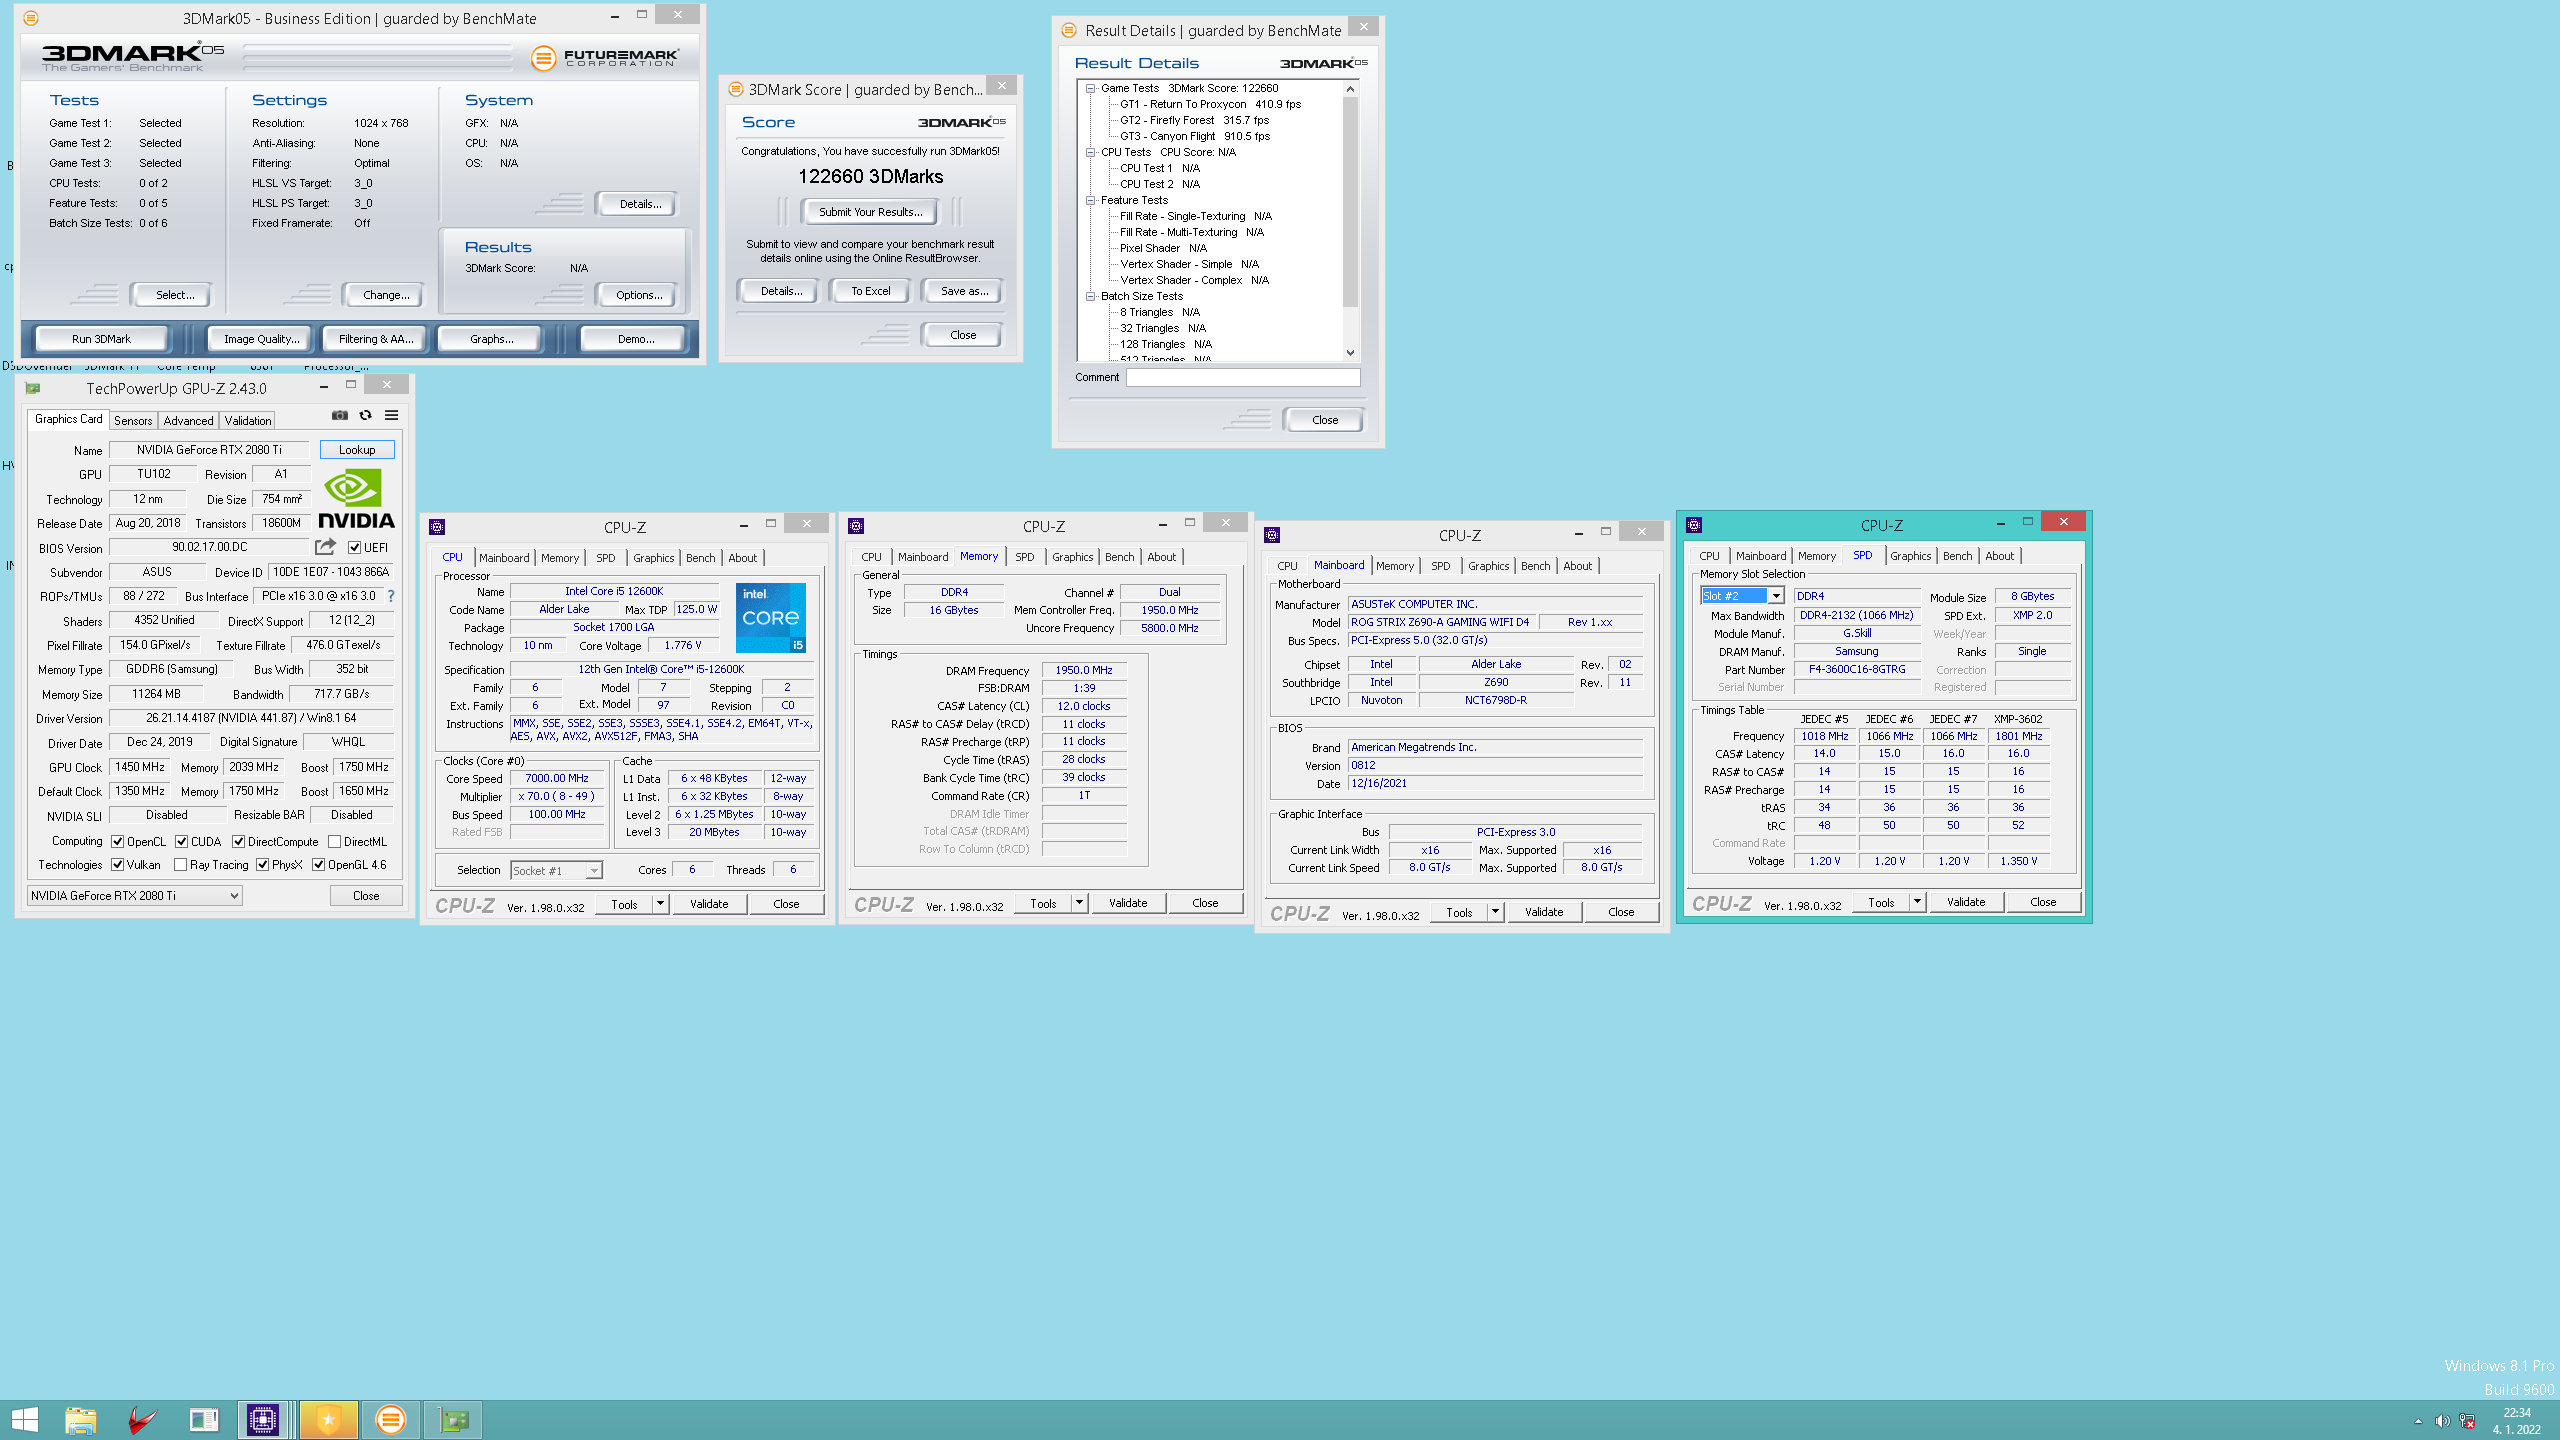2560x1440 pixels.
Task: Toggle the OpenCL checkbox
Action: (x=118, y=842)
